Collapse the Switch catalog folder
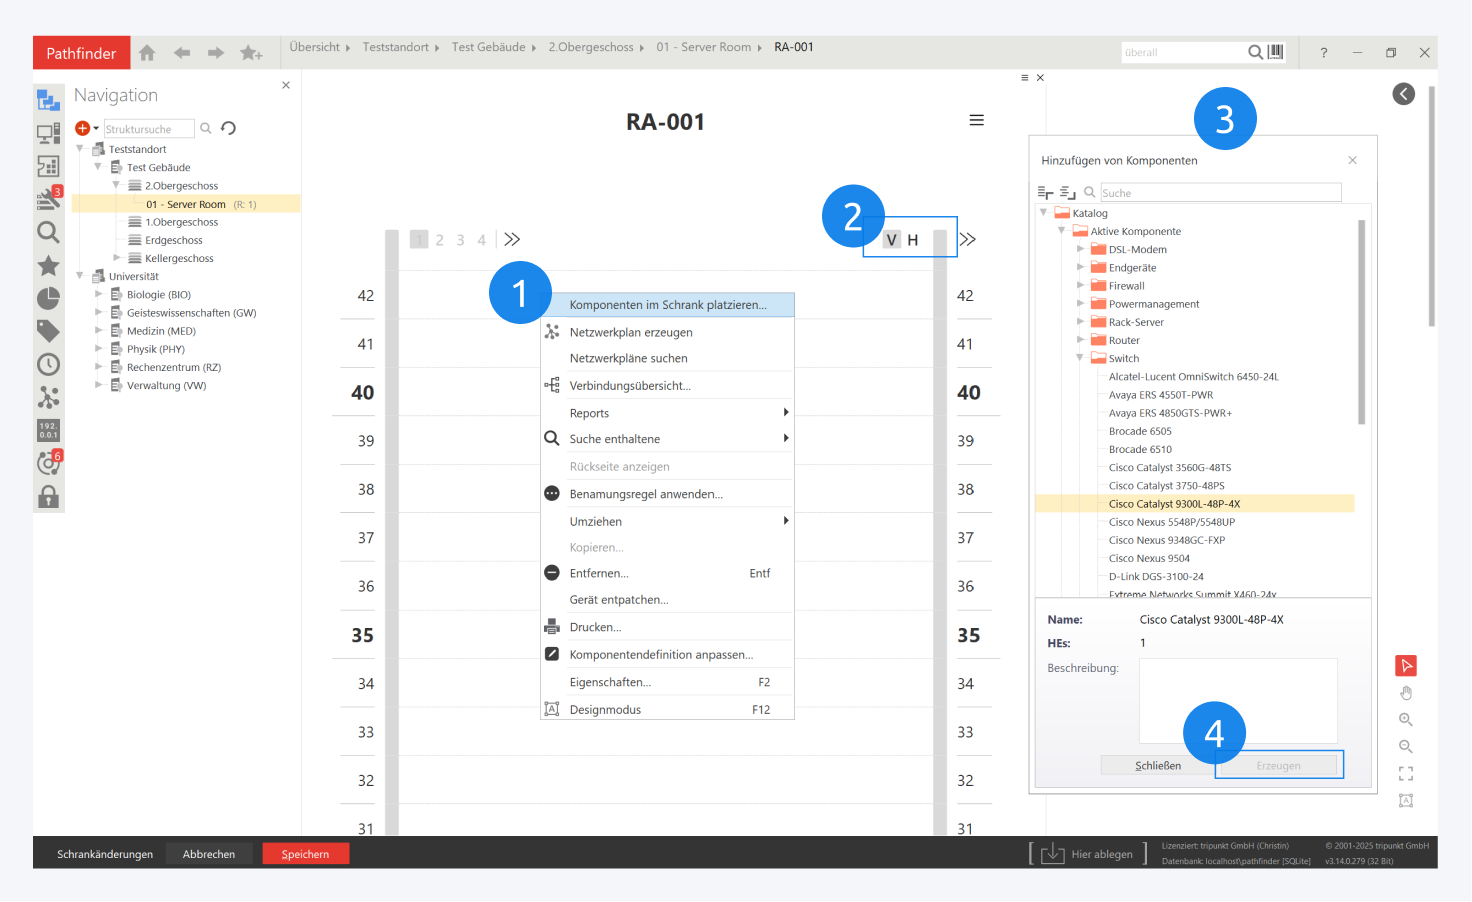The height and width of the screenshot is (902, 1472). tap(1080, 358)
